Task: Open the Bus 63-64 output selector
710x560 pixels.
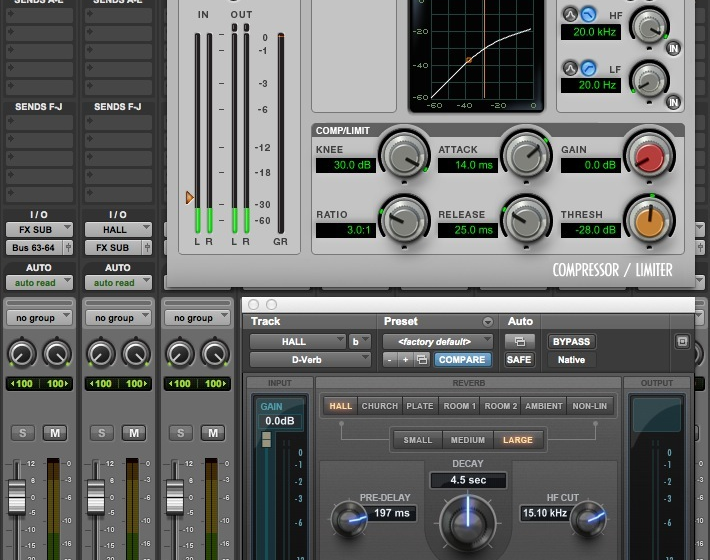Action: pyautogui.click(x=34, y=248)
